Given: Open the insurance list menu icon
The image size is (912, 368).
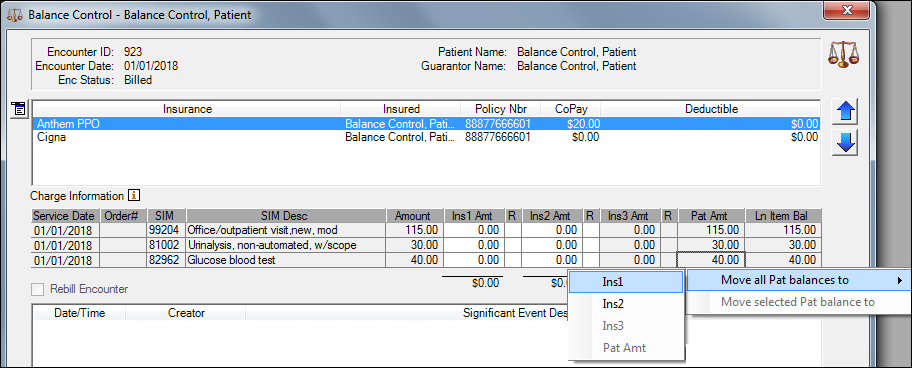Looking at the screenshot, I should click(x=19, y=108).
